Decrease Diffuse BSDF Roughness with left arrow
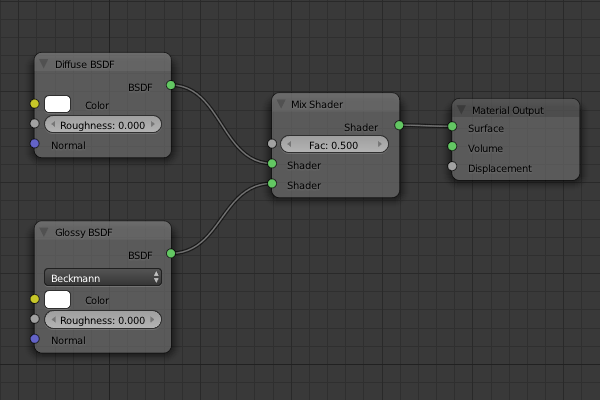The image size is (600, 400). (x=53, y=124)
